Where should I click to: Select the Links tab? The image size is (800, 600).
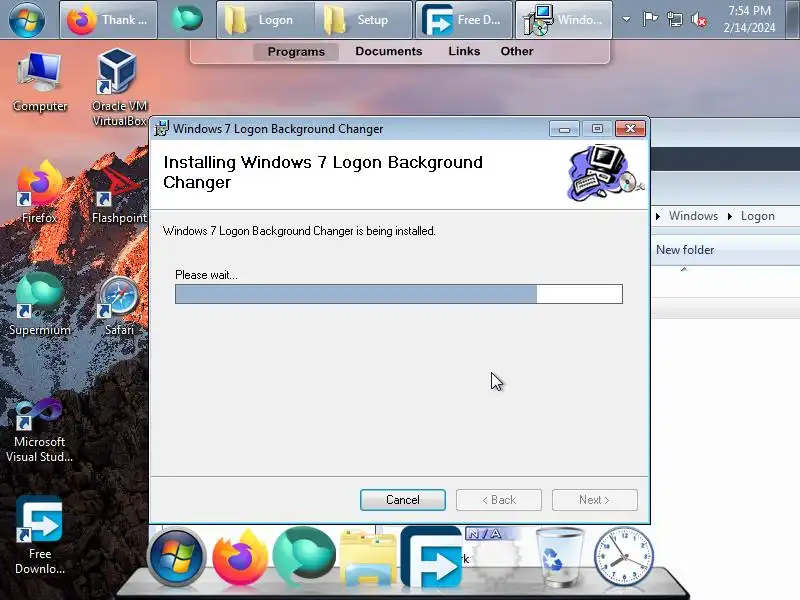coord(464,51)
